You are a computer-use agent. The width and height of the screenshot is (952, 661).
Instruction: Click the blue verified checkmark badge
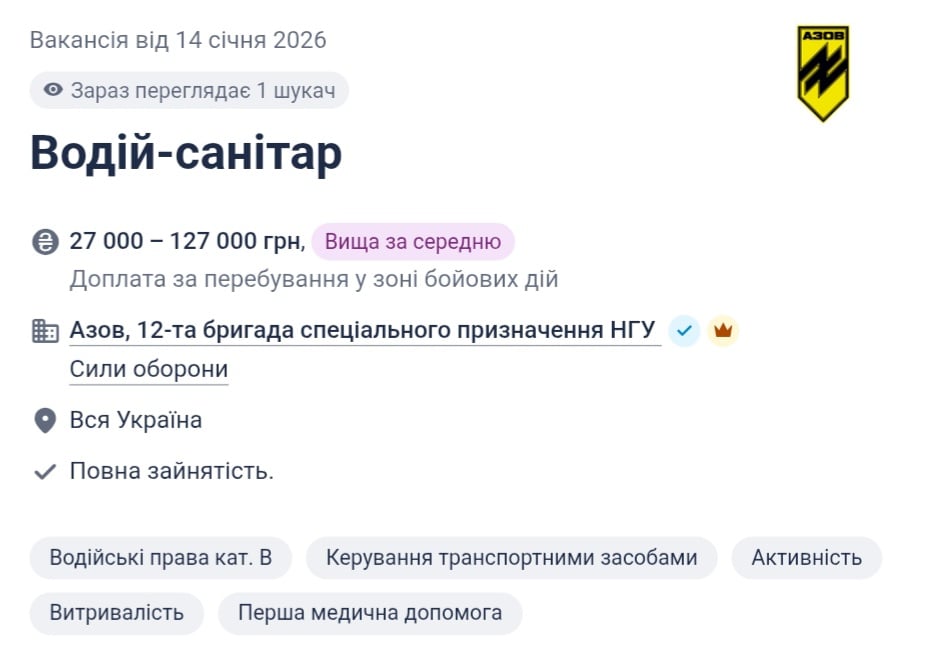pos(684,331)
